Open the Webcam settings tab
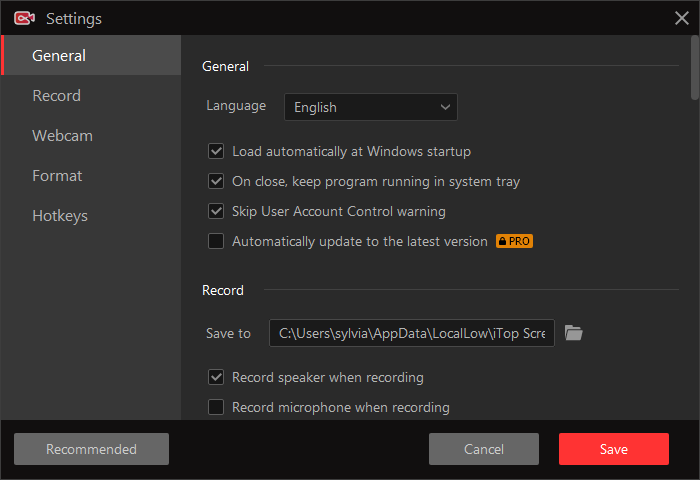700x480 pixels. click(62, 136)
